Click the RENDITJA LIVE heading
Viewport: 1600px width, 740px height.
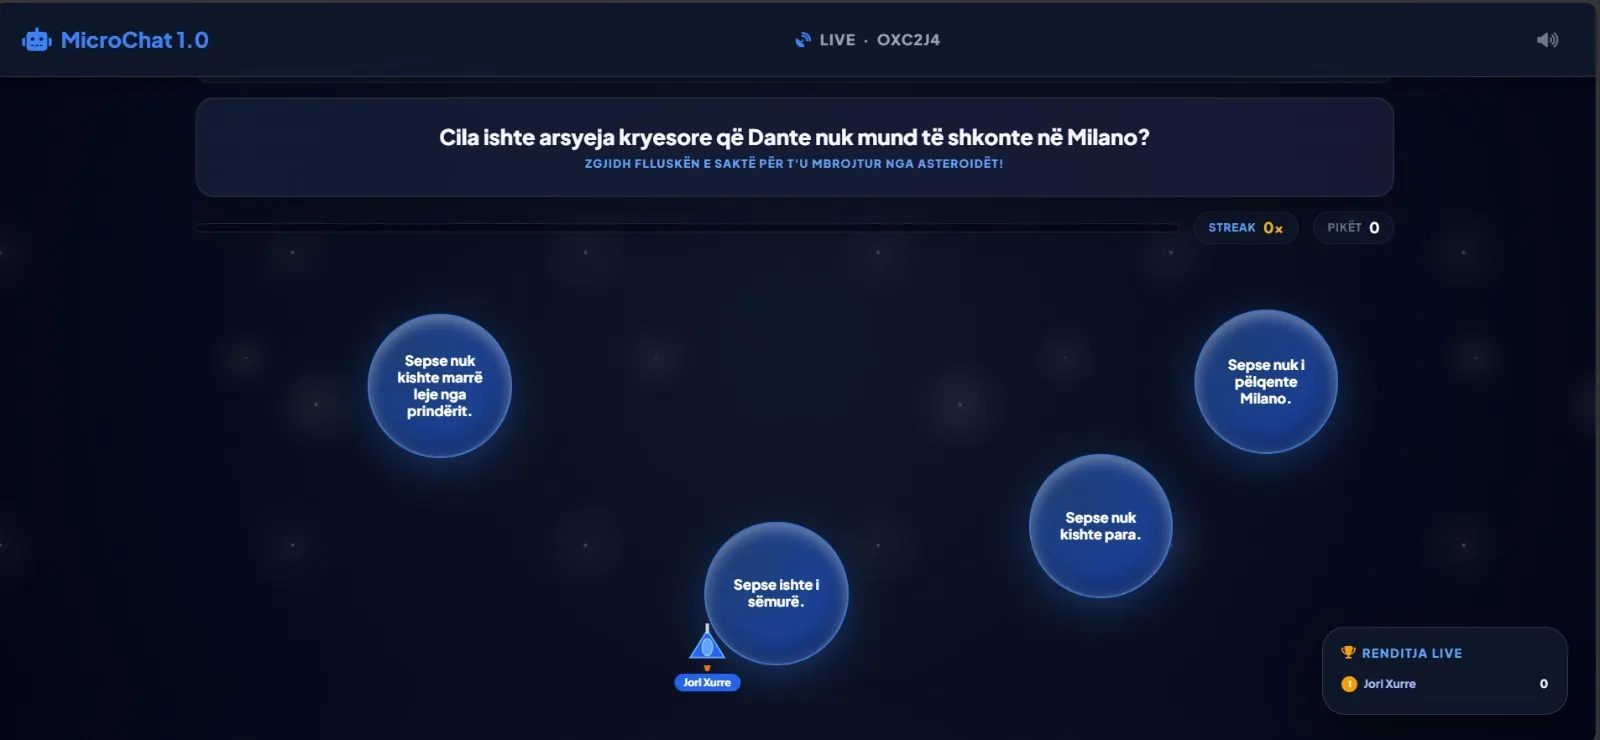[x=1412, y=653]
